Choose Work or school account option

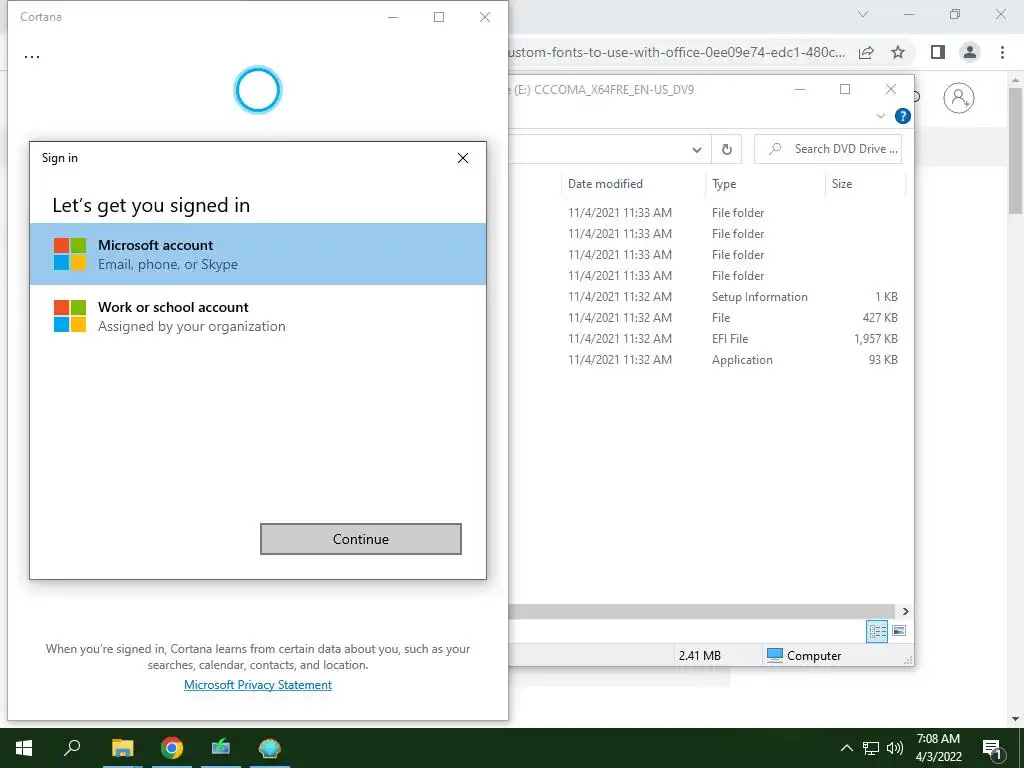pos(258,316)
